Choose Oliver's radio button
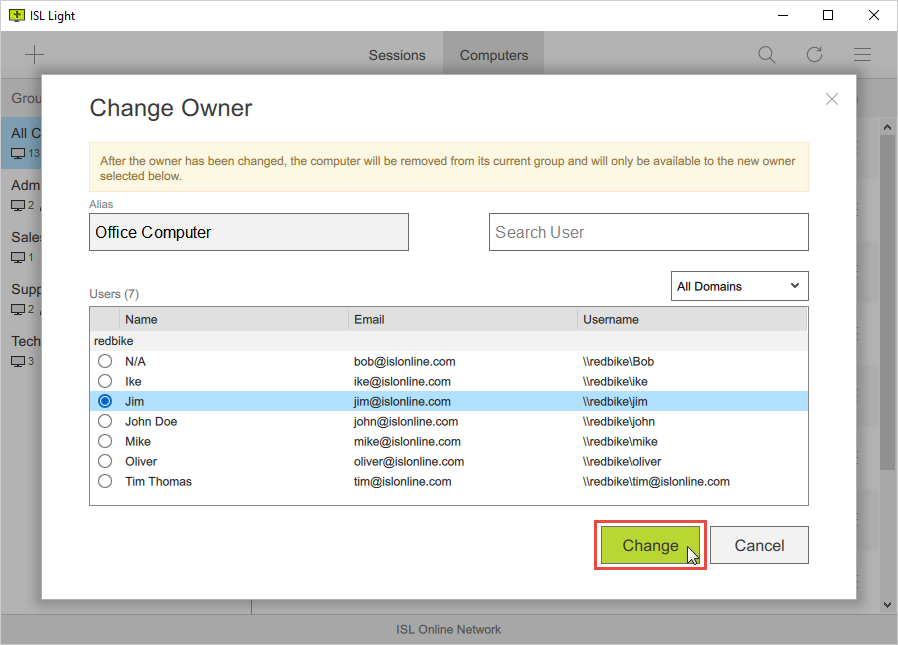This screenshot has width=898, height=645. click(x=105, y=461)
